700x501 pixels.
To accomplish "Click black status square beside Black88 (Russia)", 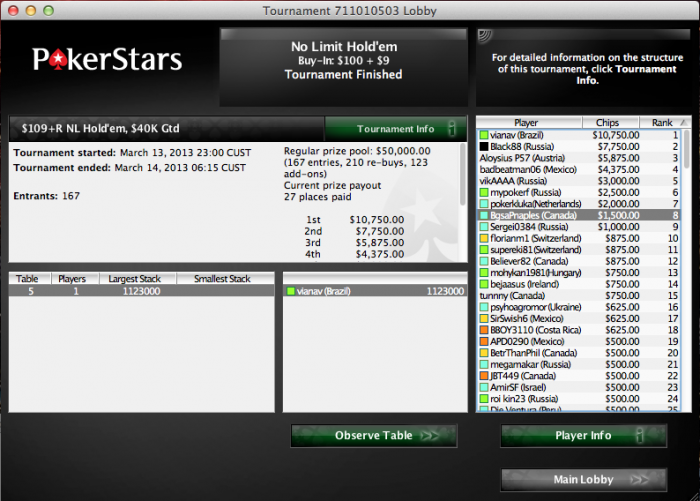I will (484, 146).
